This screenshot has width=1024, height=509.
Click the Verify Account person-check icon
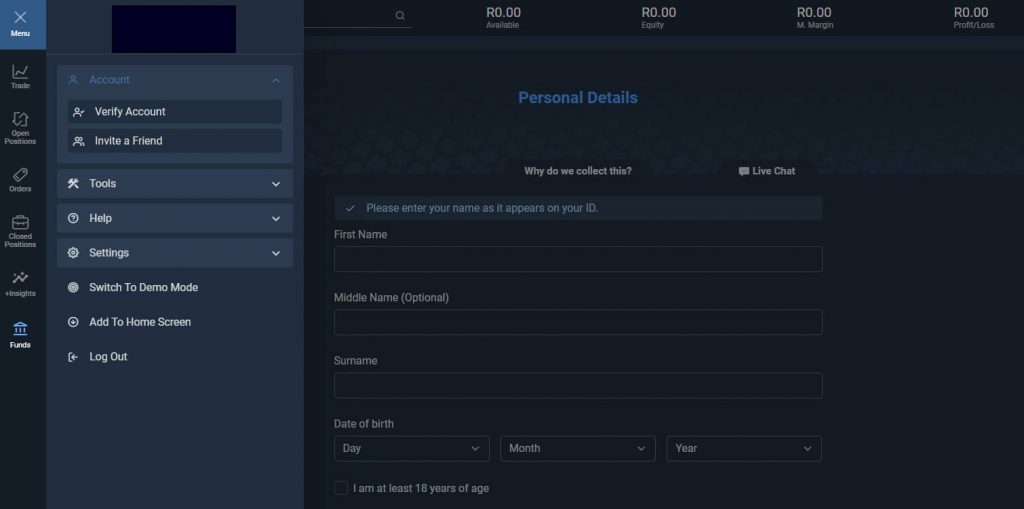[x=78, y=112]
